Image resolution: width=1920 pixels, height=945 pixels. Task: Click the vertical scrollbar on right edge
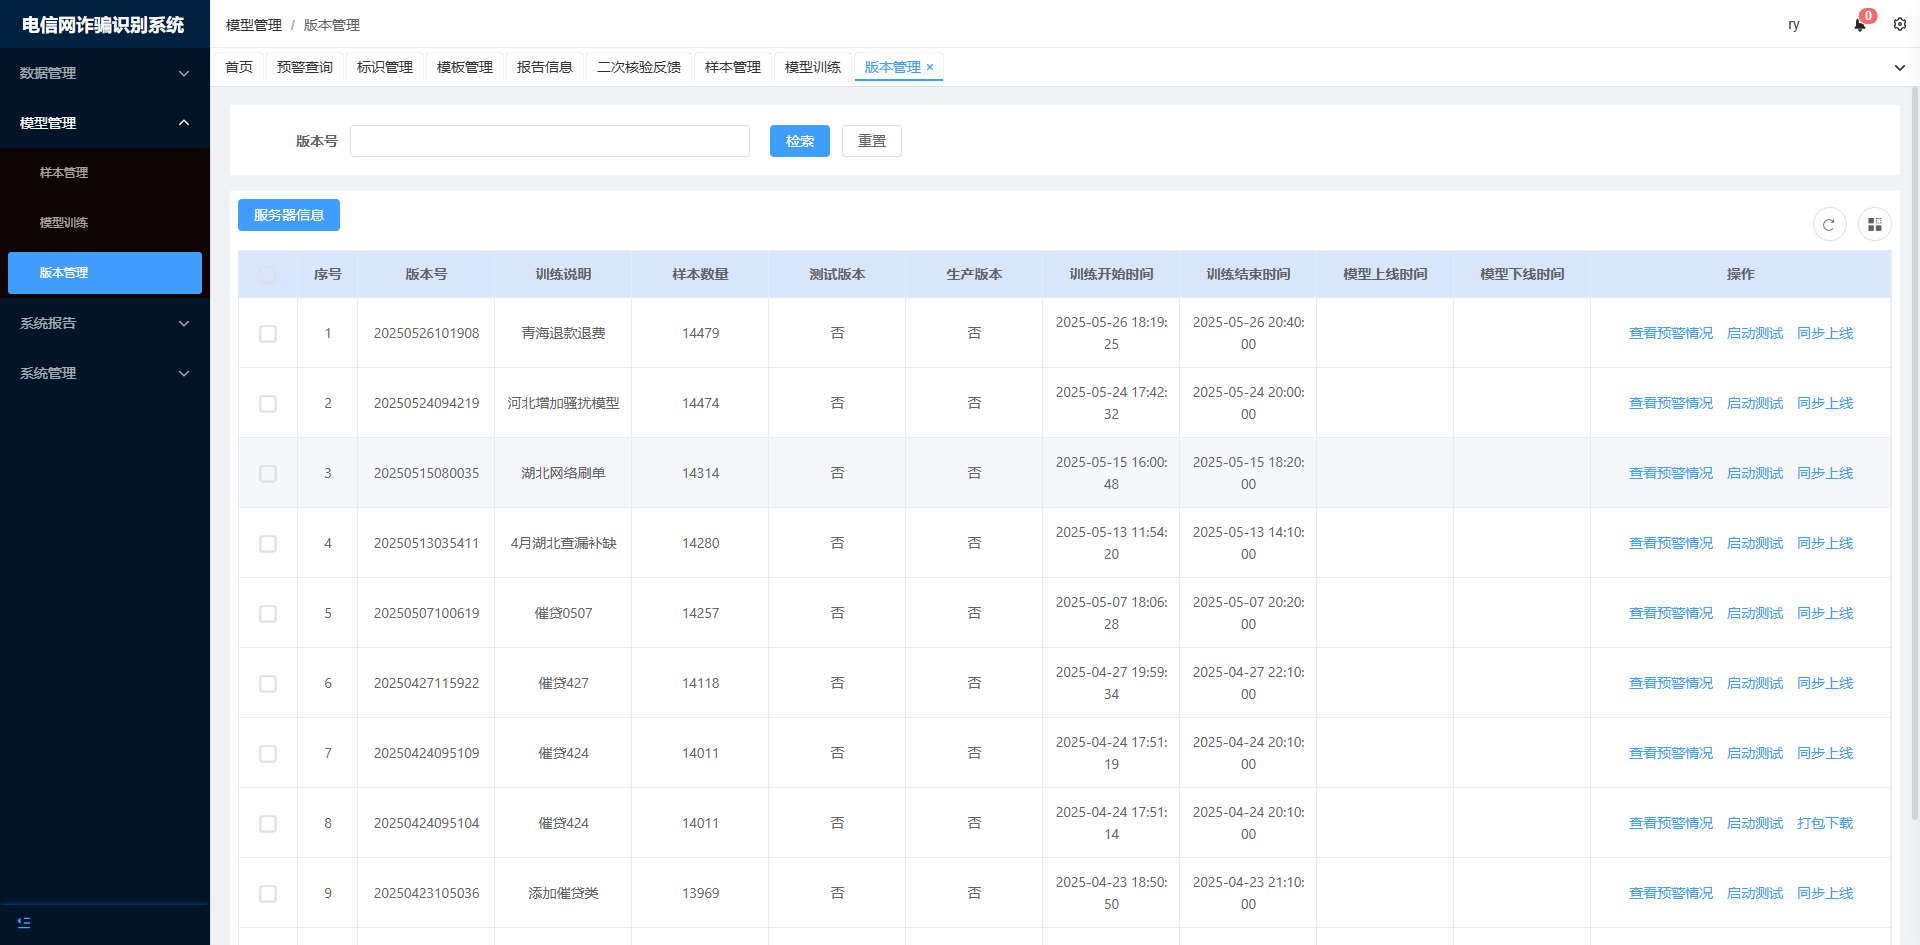click(x=1914, y=450)
